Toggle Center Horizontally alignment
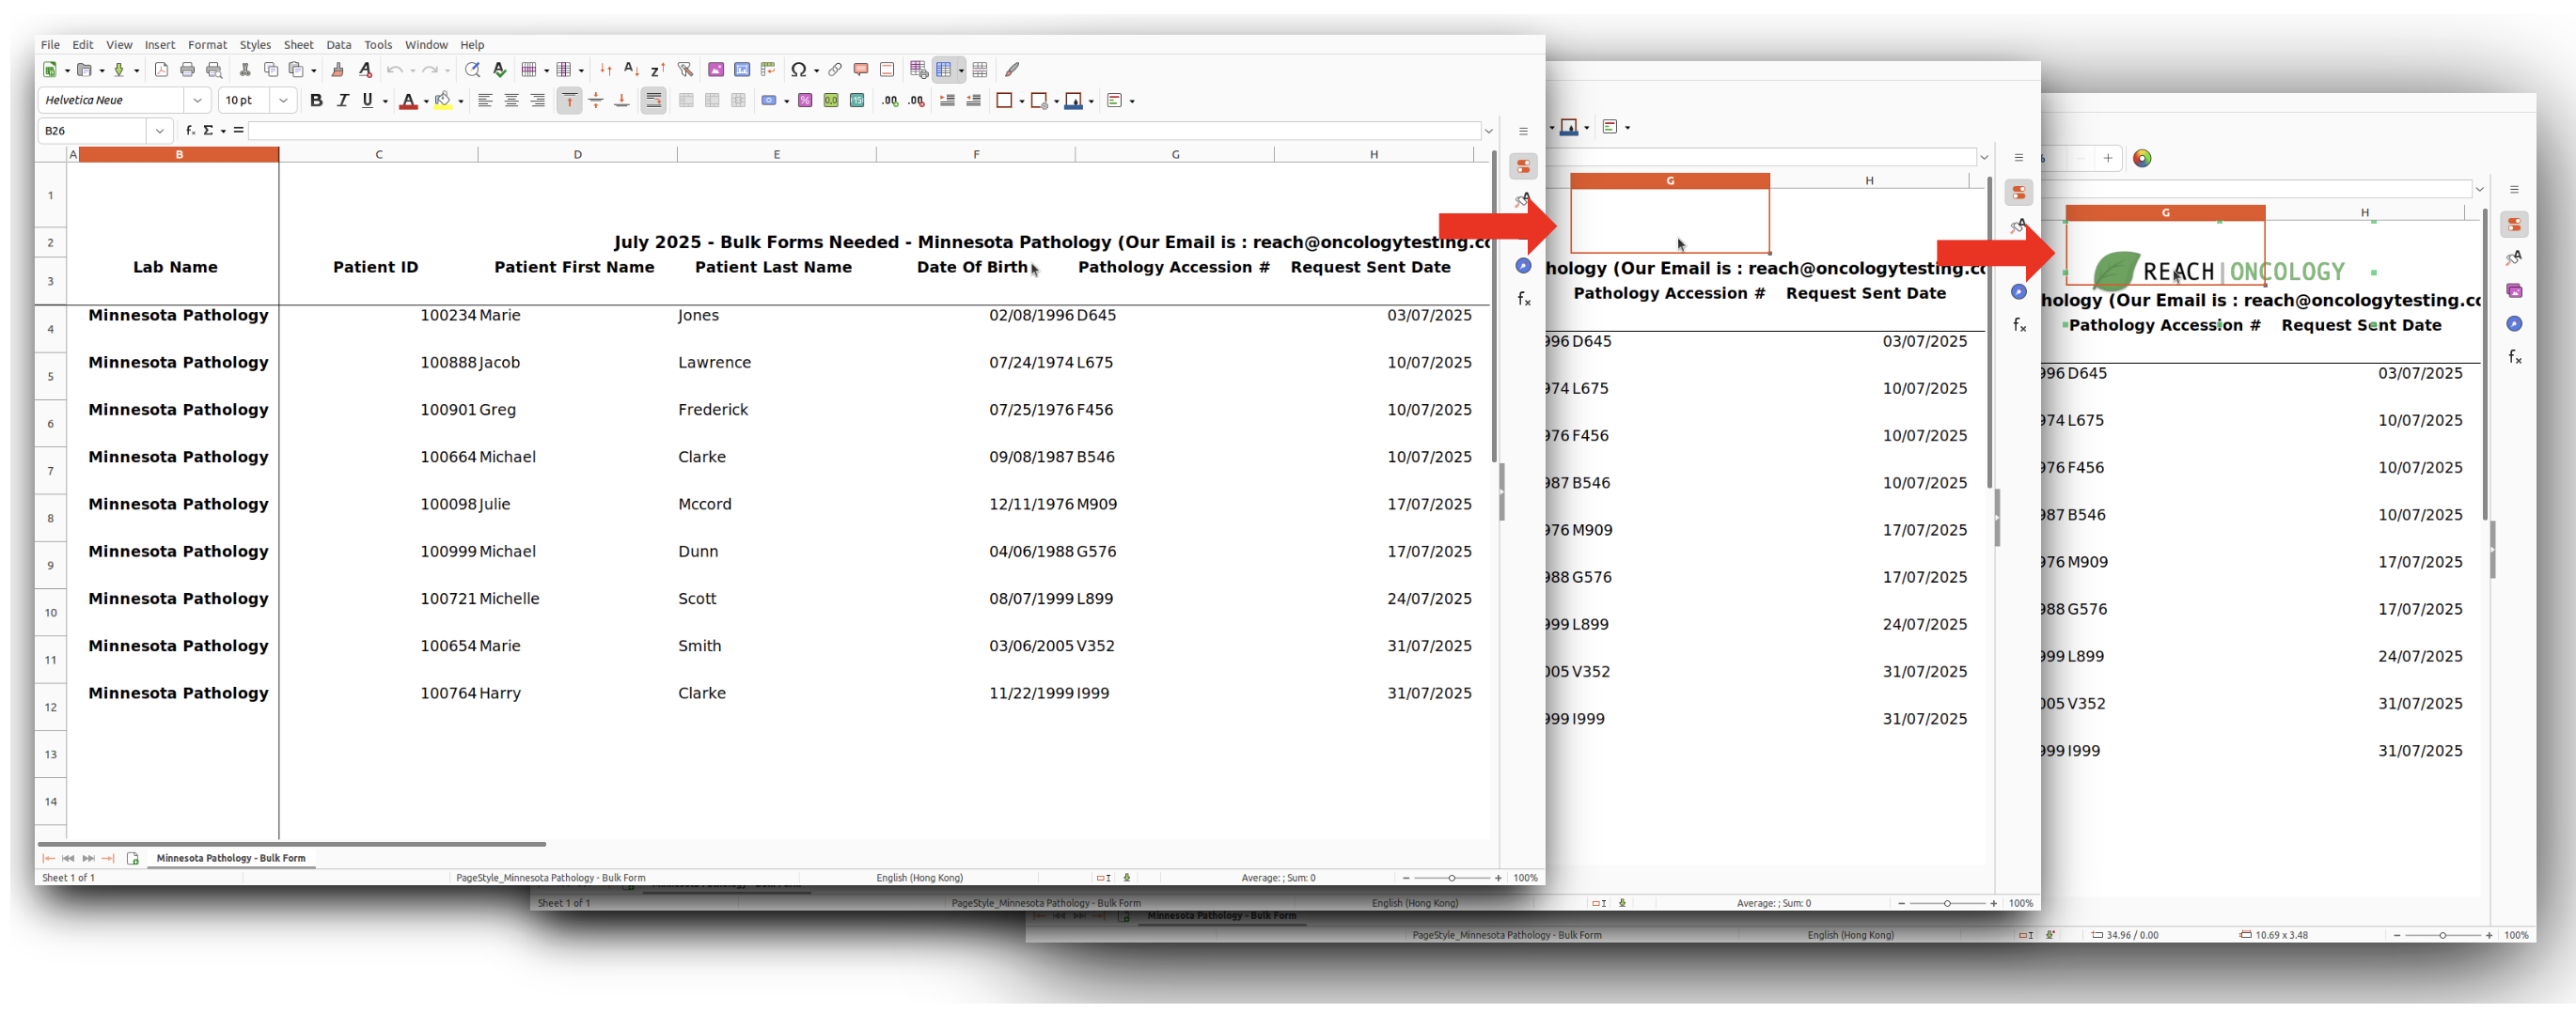2576x1013 pixels. pyautogui.click(x=511, y=101)
